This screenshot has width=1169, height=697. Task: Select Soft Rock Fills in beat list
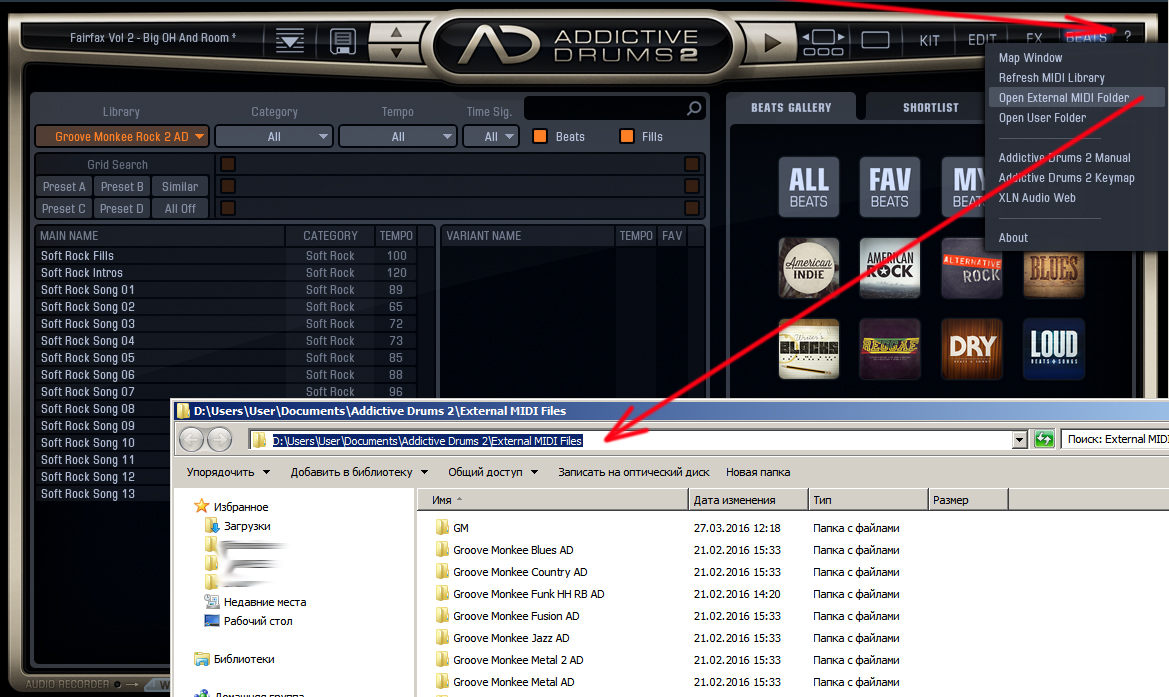point(226,256)
